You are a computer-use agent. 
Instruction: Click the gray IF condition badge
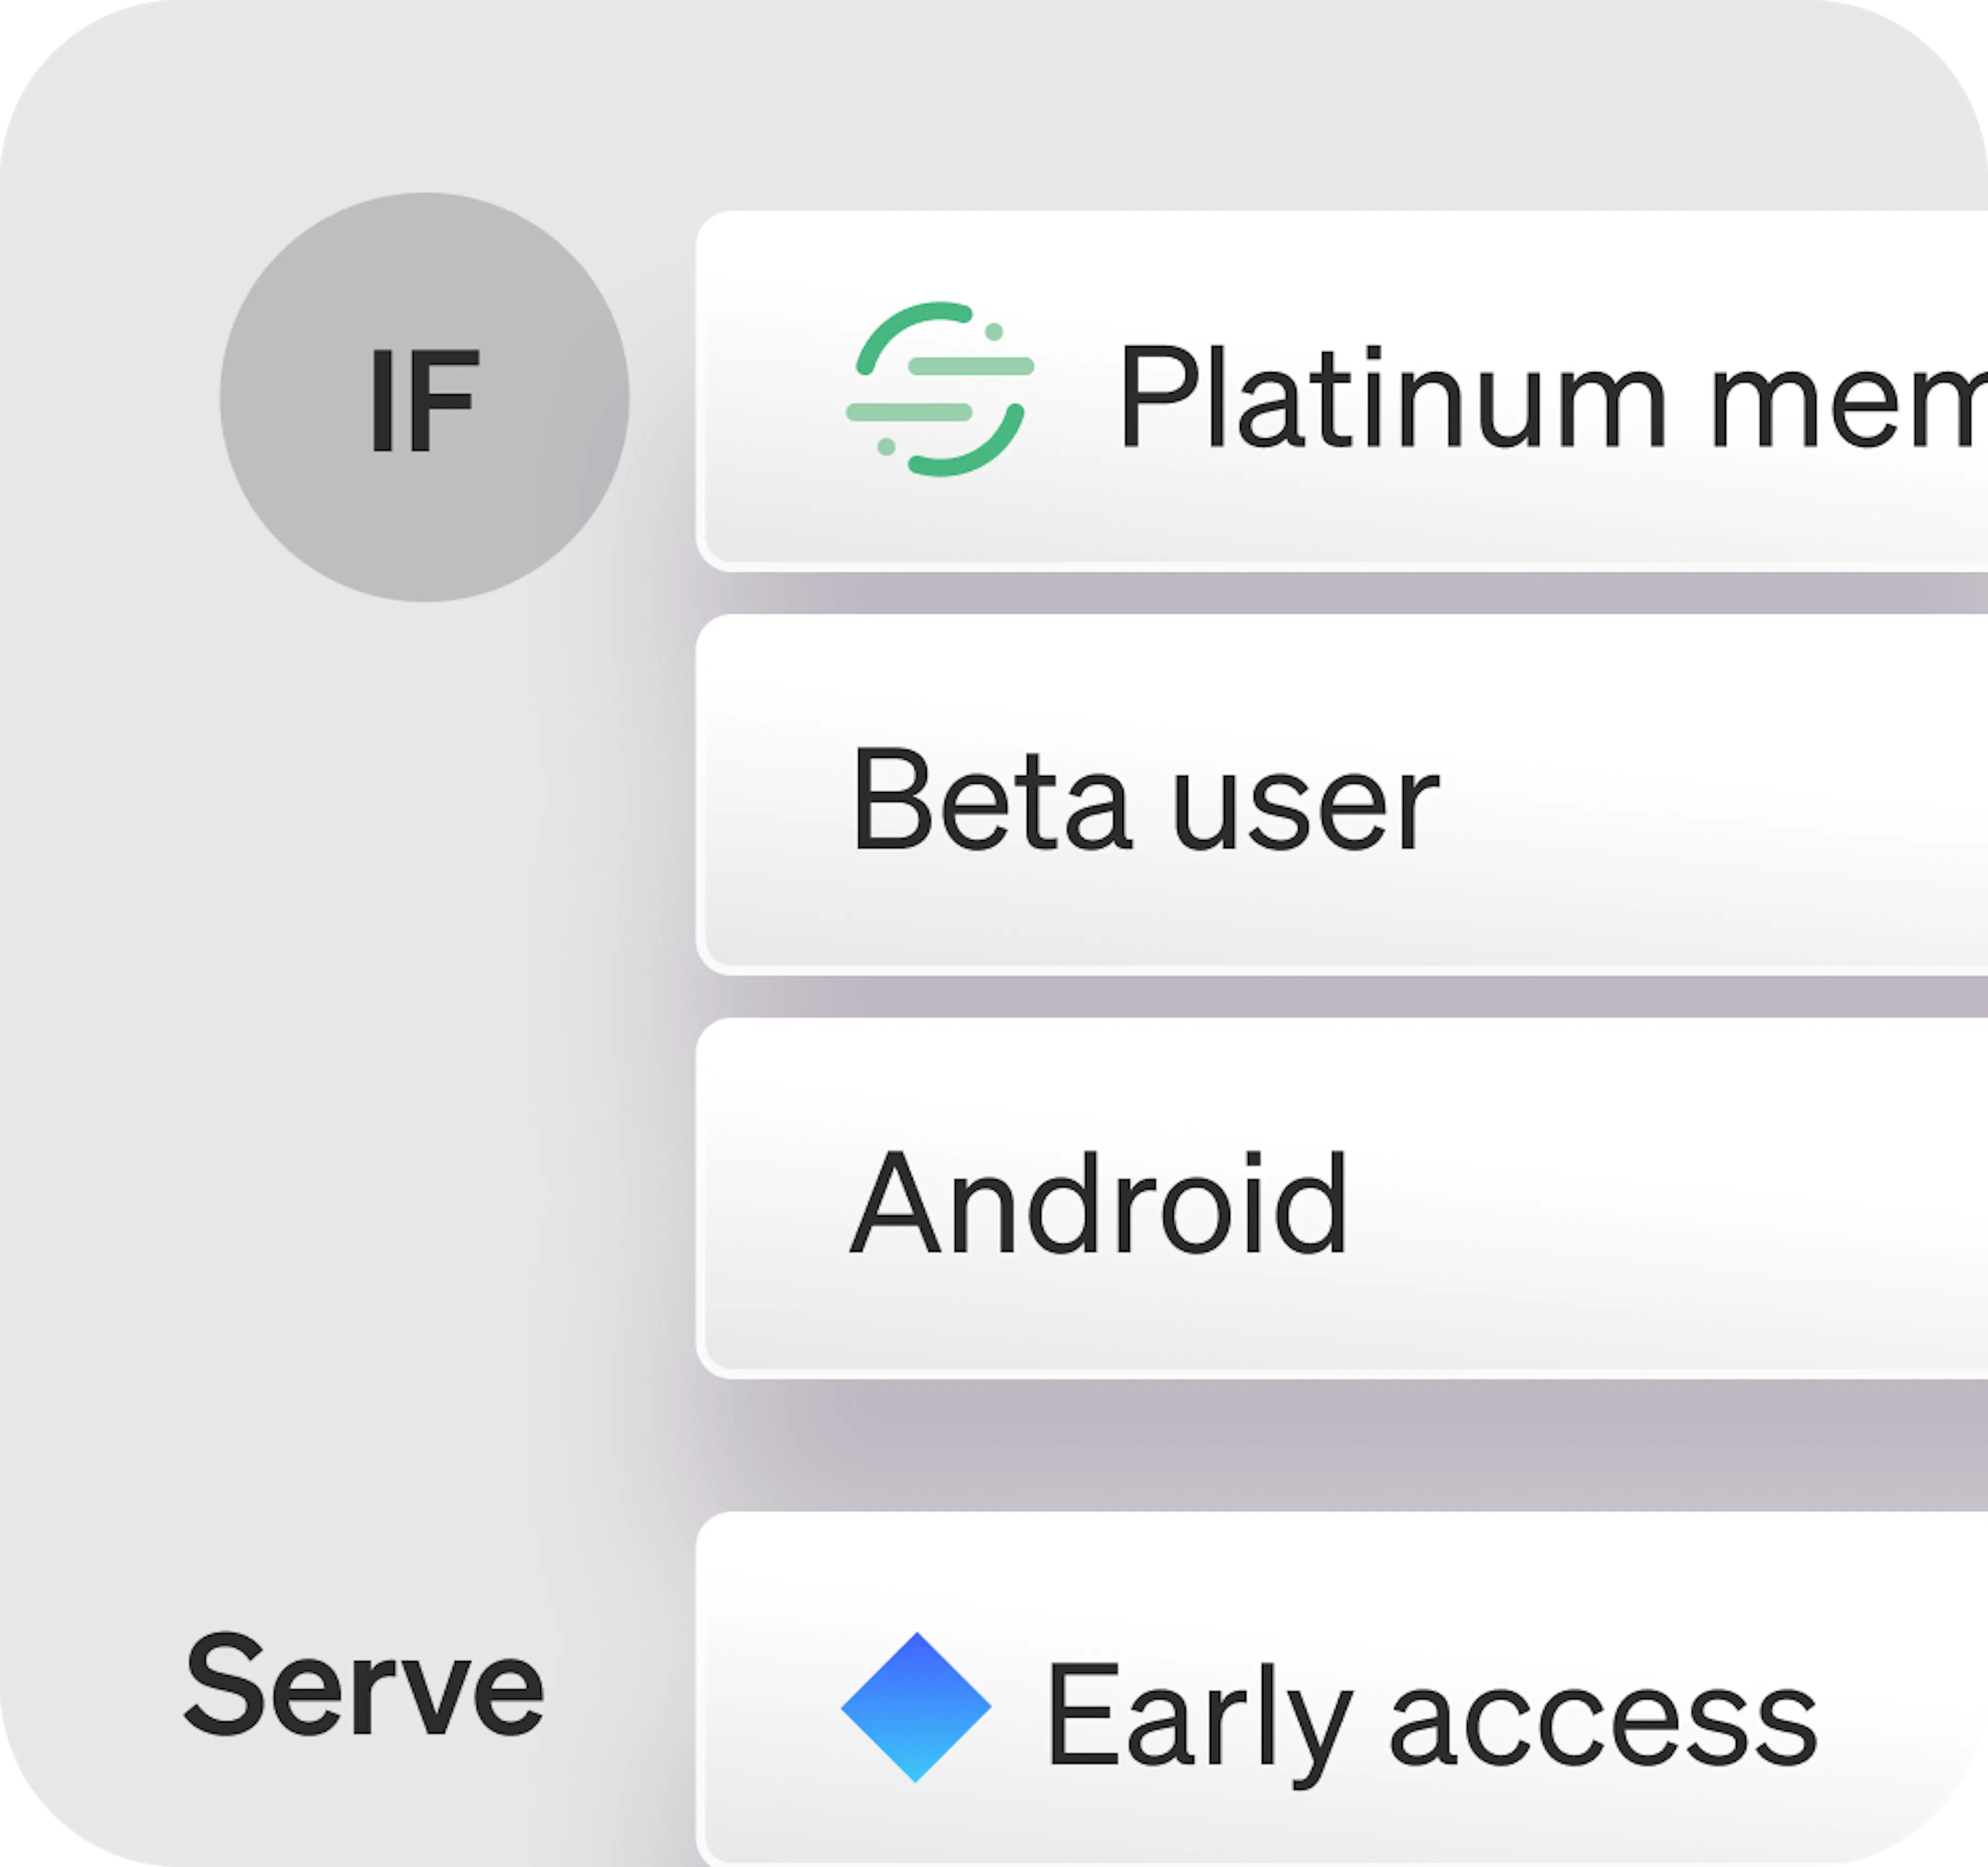point(424,397)
